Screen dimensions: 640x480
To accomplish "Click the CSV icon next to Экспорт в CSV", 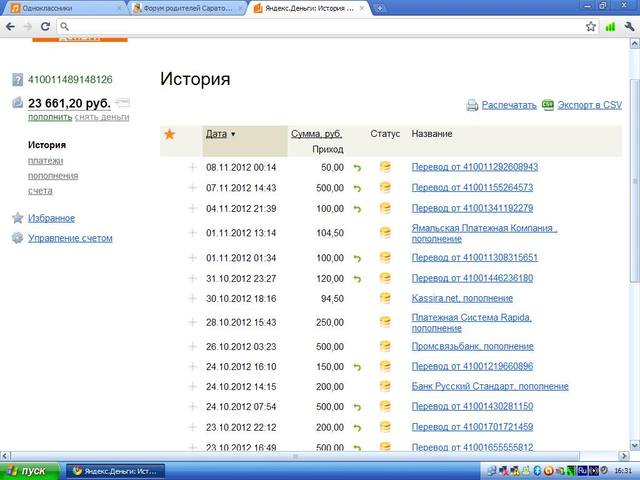I will tap(547, 105).
